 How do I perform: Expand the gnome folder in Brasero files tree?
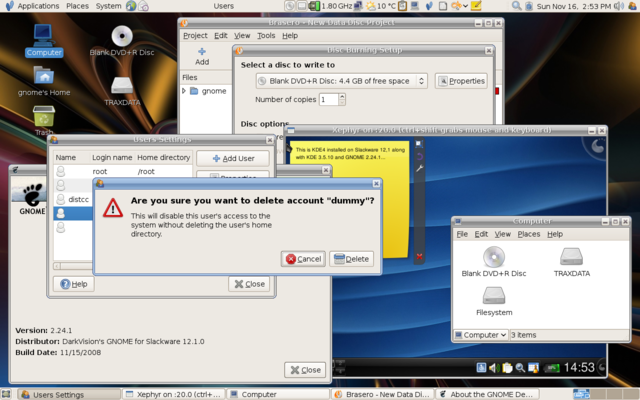pyautogui.click(x=184, y=91)
